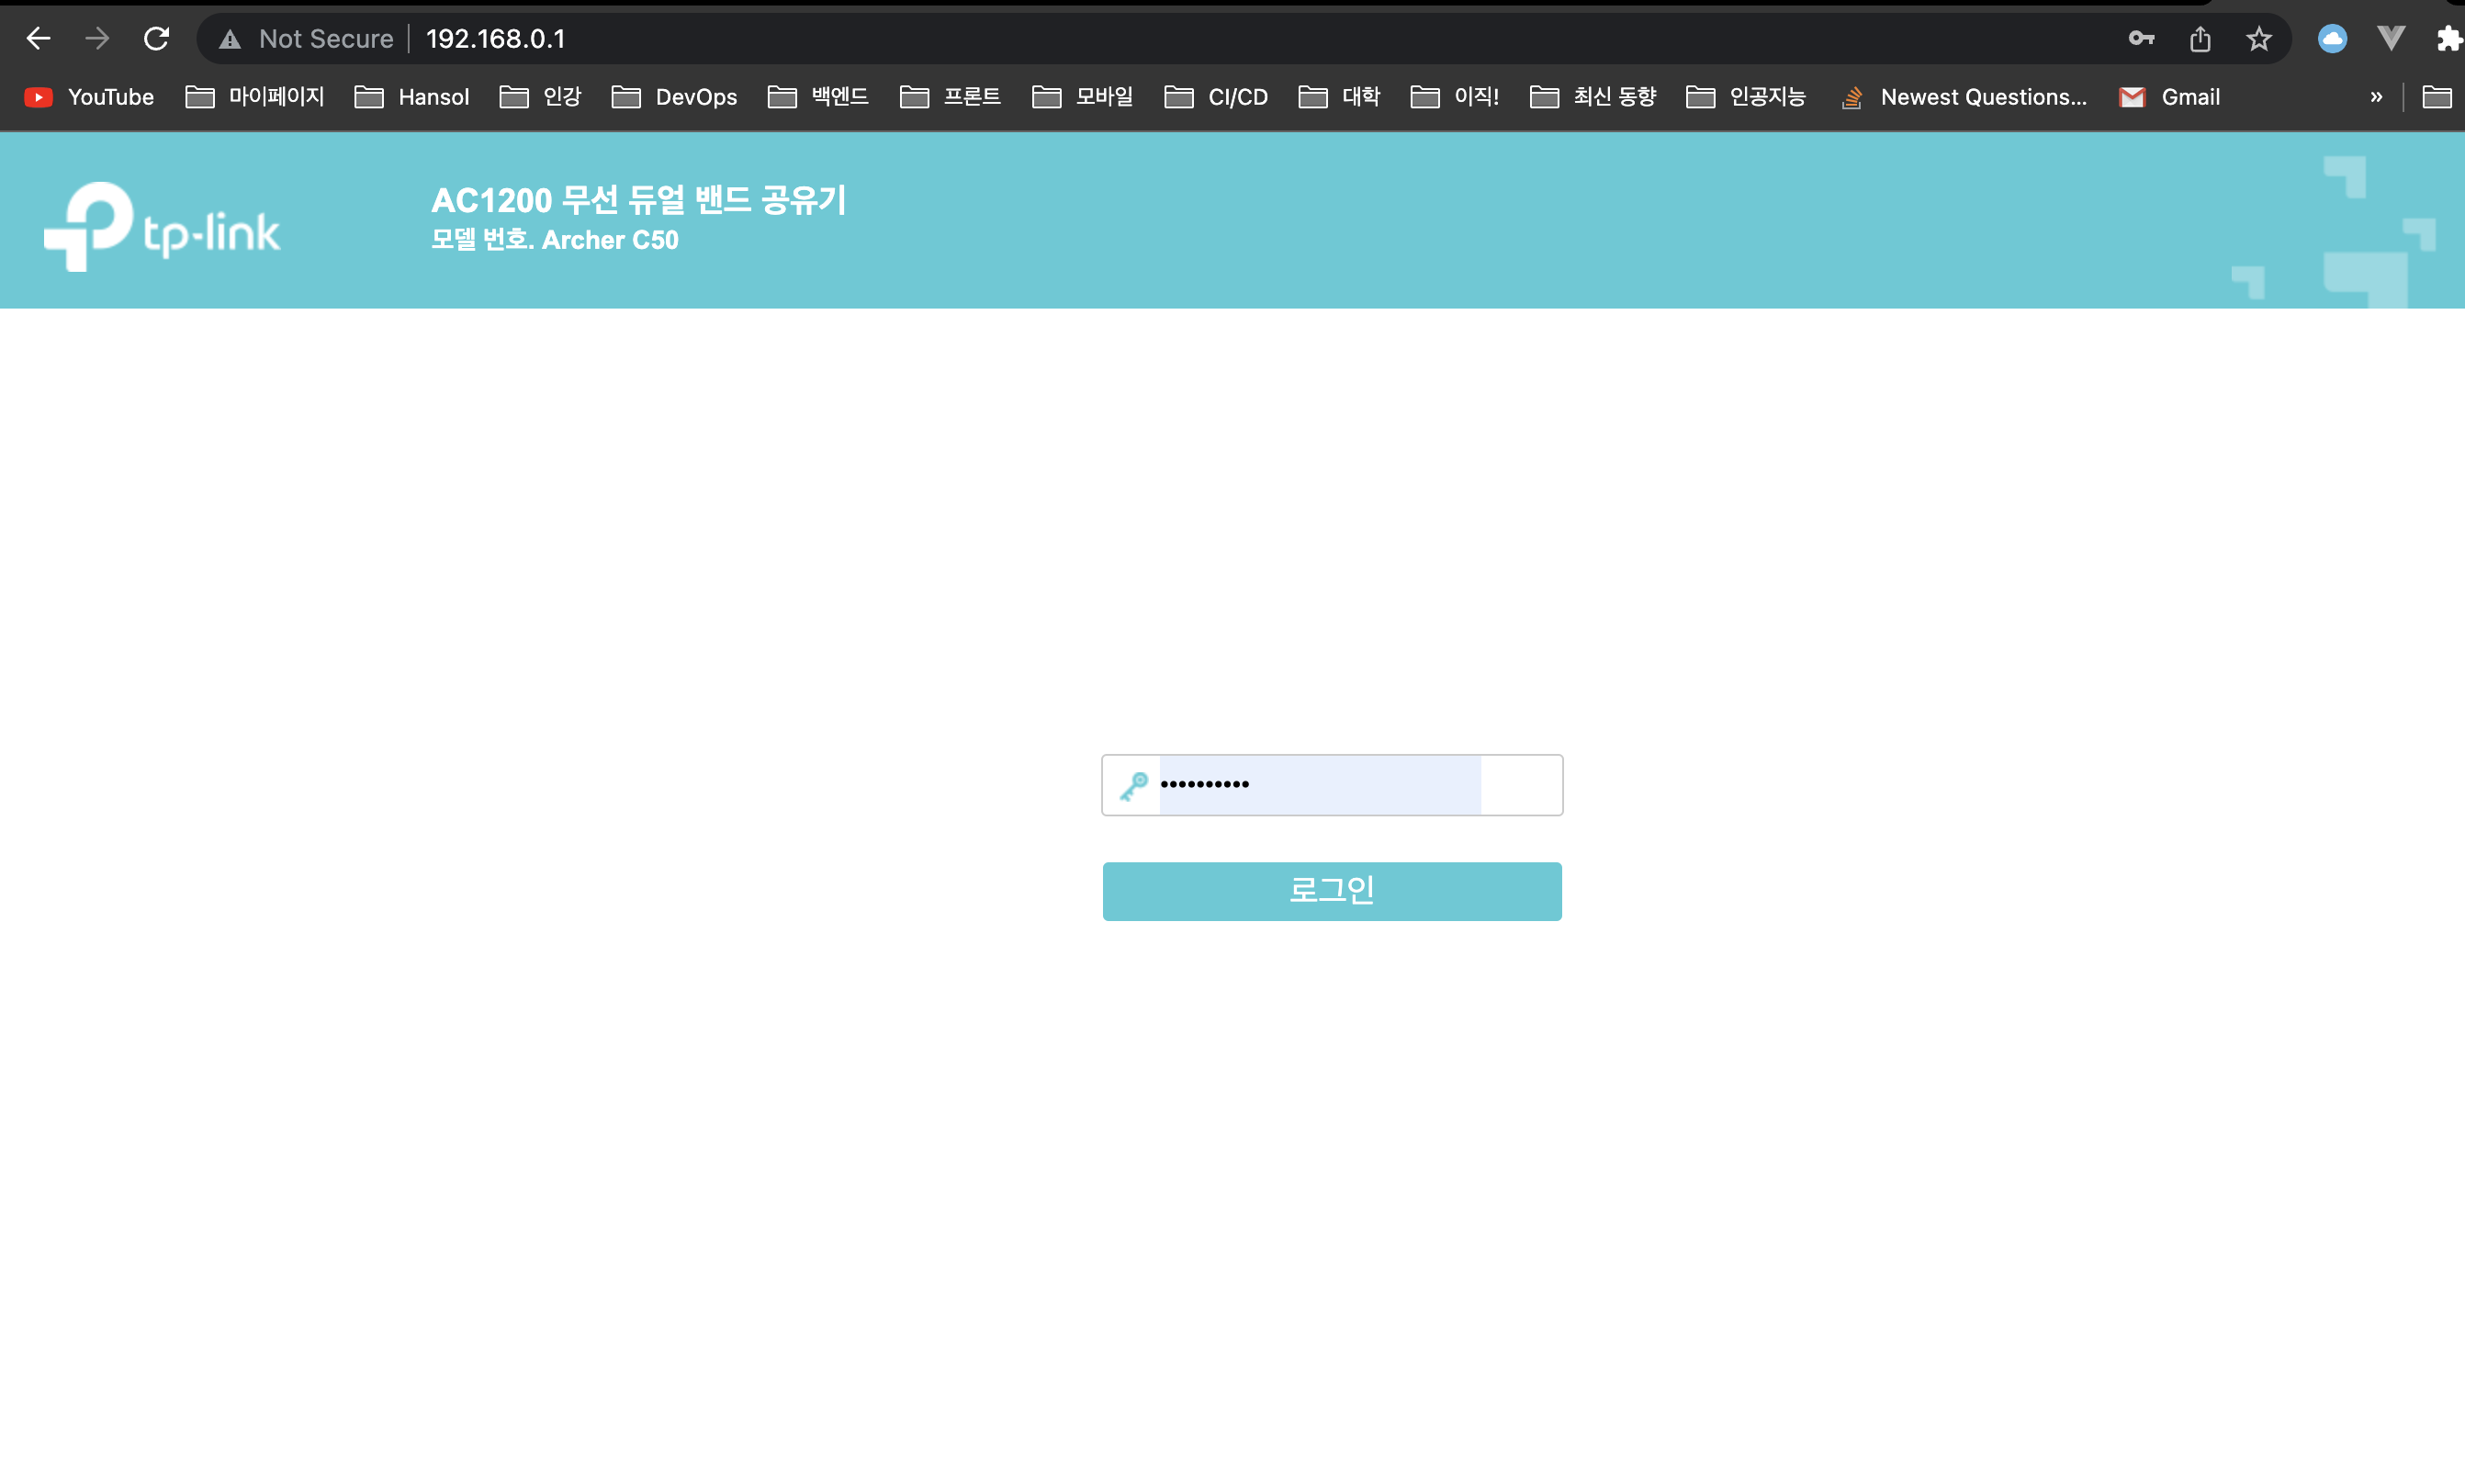Click the TP-Link logo

point(162,226)
